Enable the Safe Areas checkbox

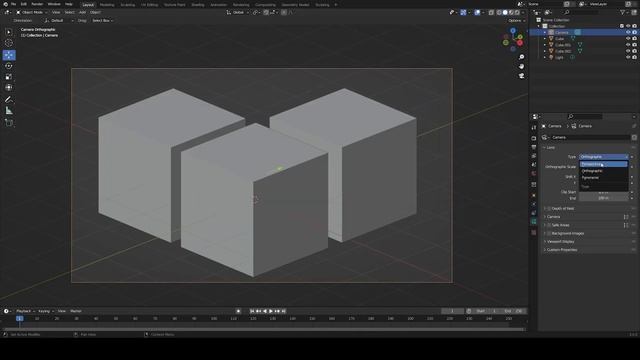[x=549, y=225]
